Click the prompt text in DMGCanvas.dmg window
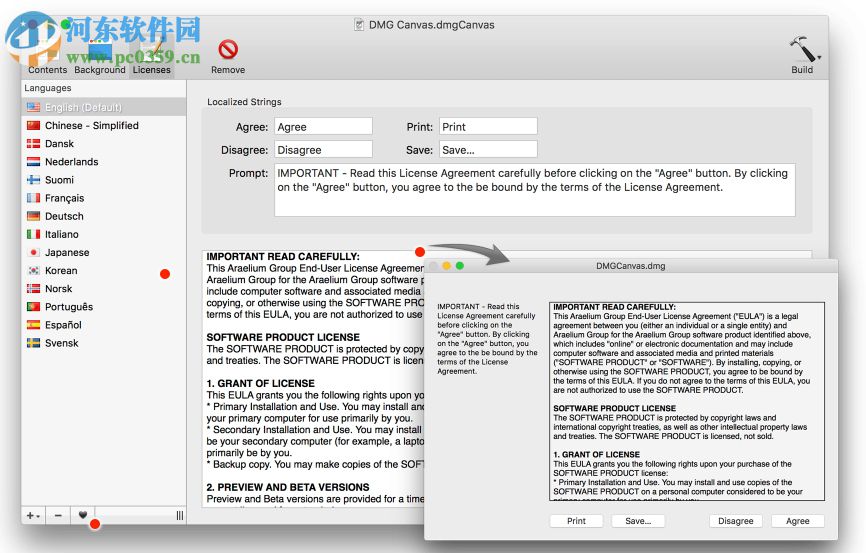This screenshot has height=553, width=866. (487, 339)
